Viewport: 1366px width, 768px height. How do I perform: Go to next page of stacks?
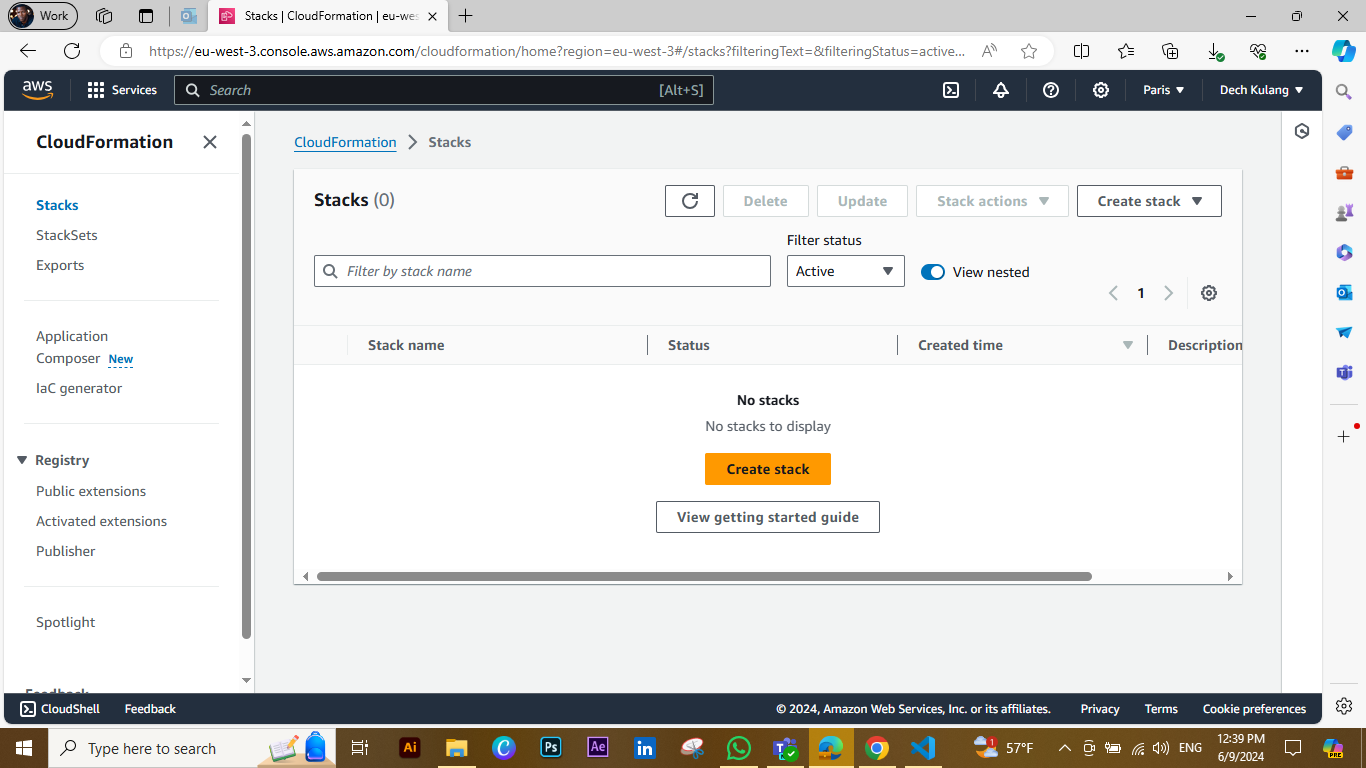click(x=1168, y=293)
